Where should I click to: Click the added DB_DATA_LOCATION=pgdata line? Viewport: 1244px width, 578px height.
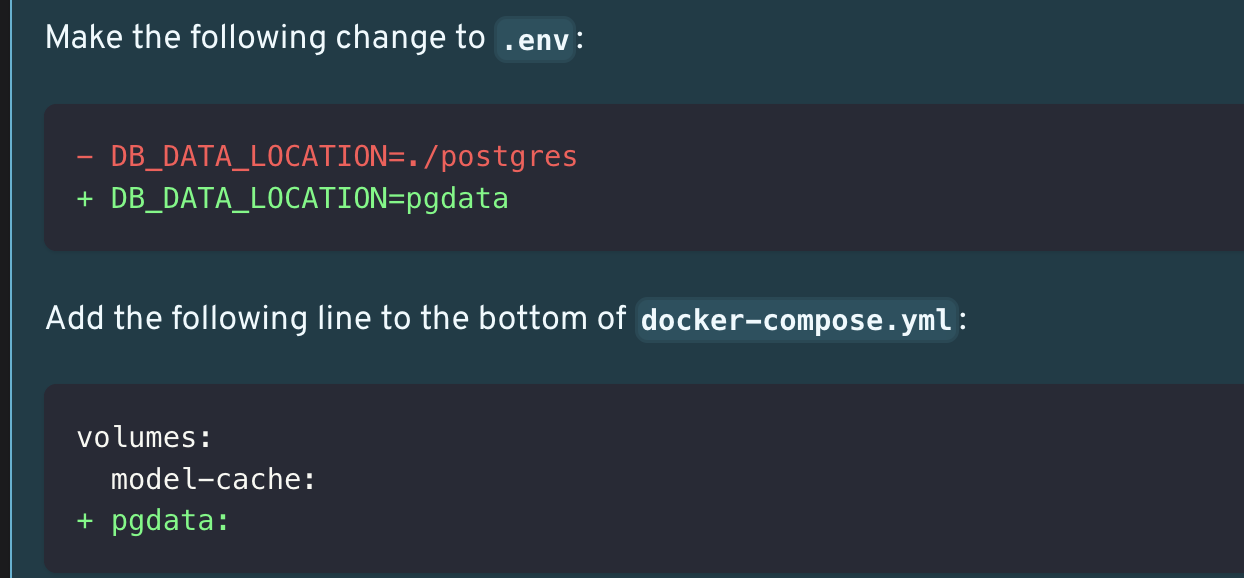[293, 198]
